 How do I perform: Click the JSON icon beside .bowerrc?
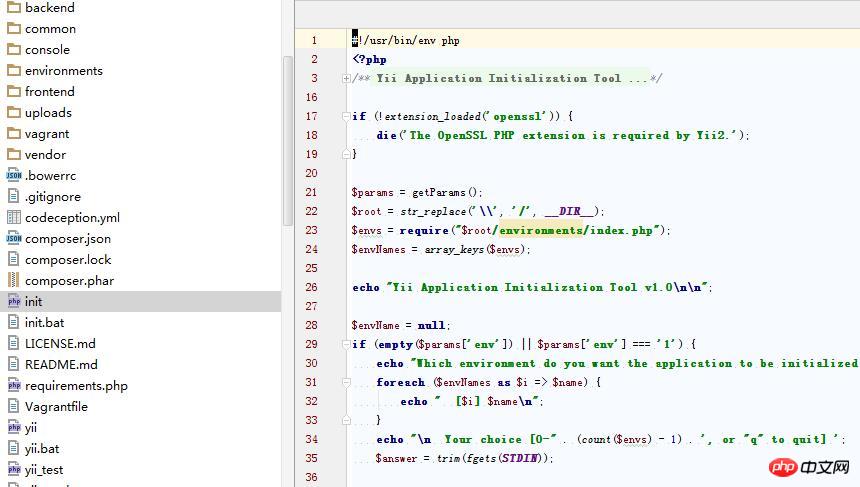(x=14, y=175)
